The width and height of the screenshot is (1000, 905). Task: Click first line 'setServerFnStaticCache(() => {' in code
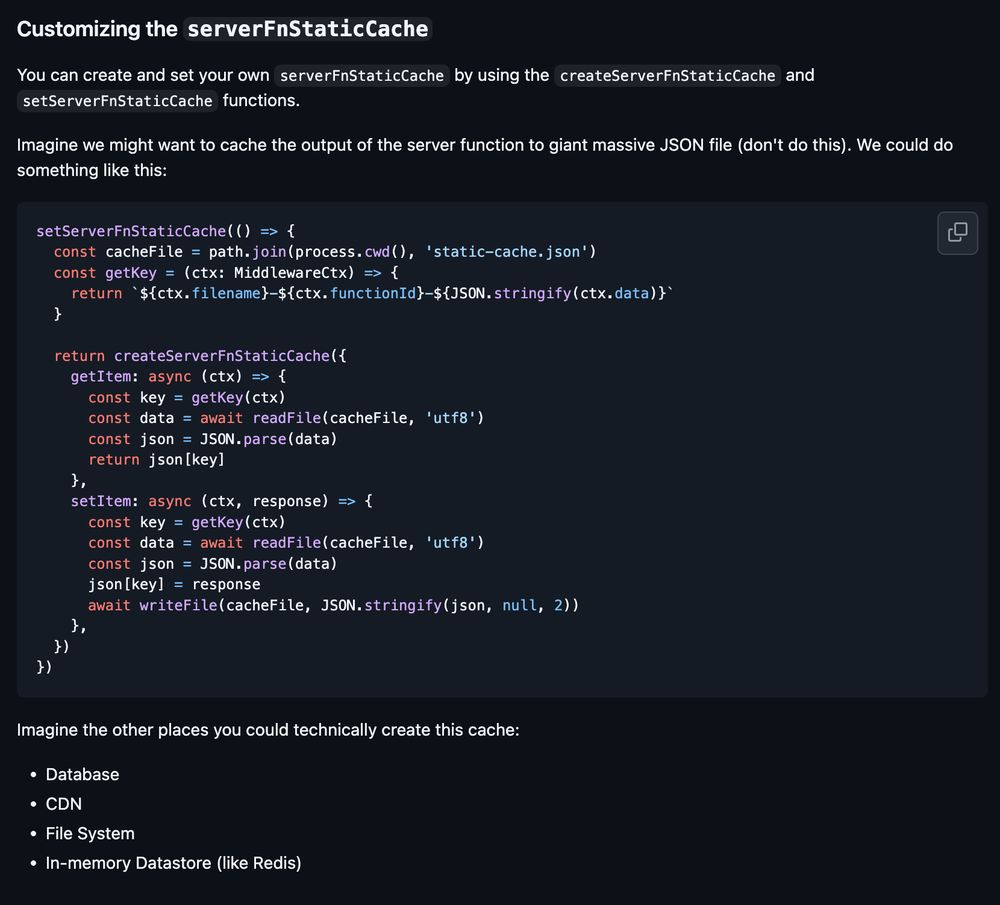(x=166, y=231)
